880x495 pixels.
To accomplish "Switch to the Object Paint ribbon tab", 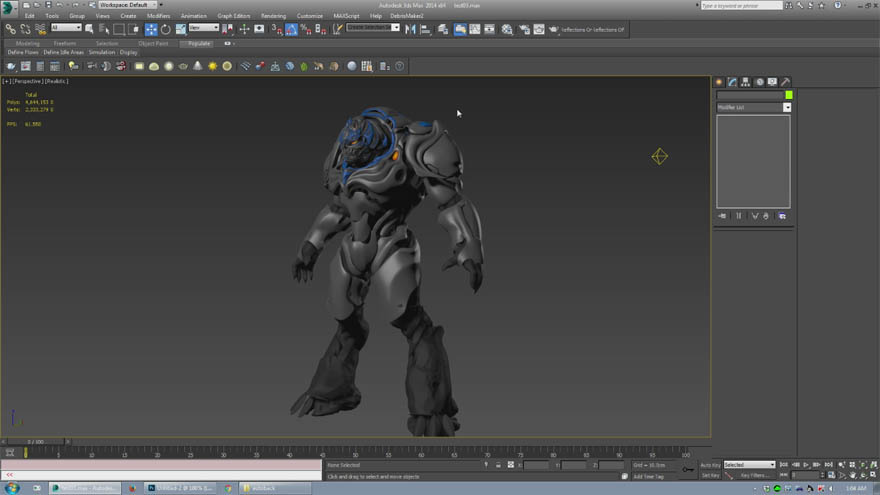I will pyautogui.click(x=153, y=43).
